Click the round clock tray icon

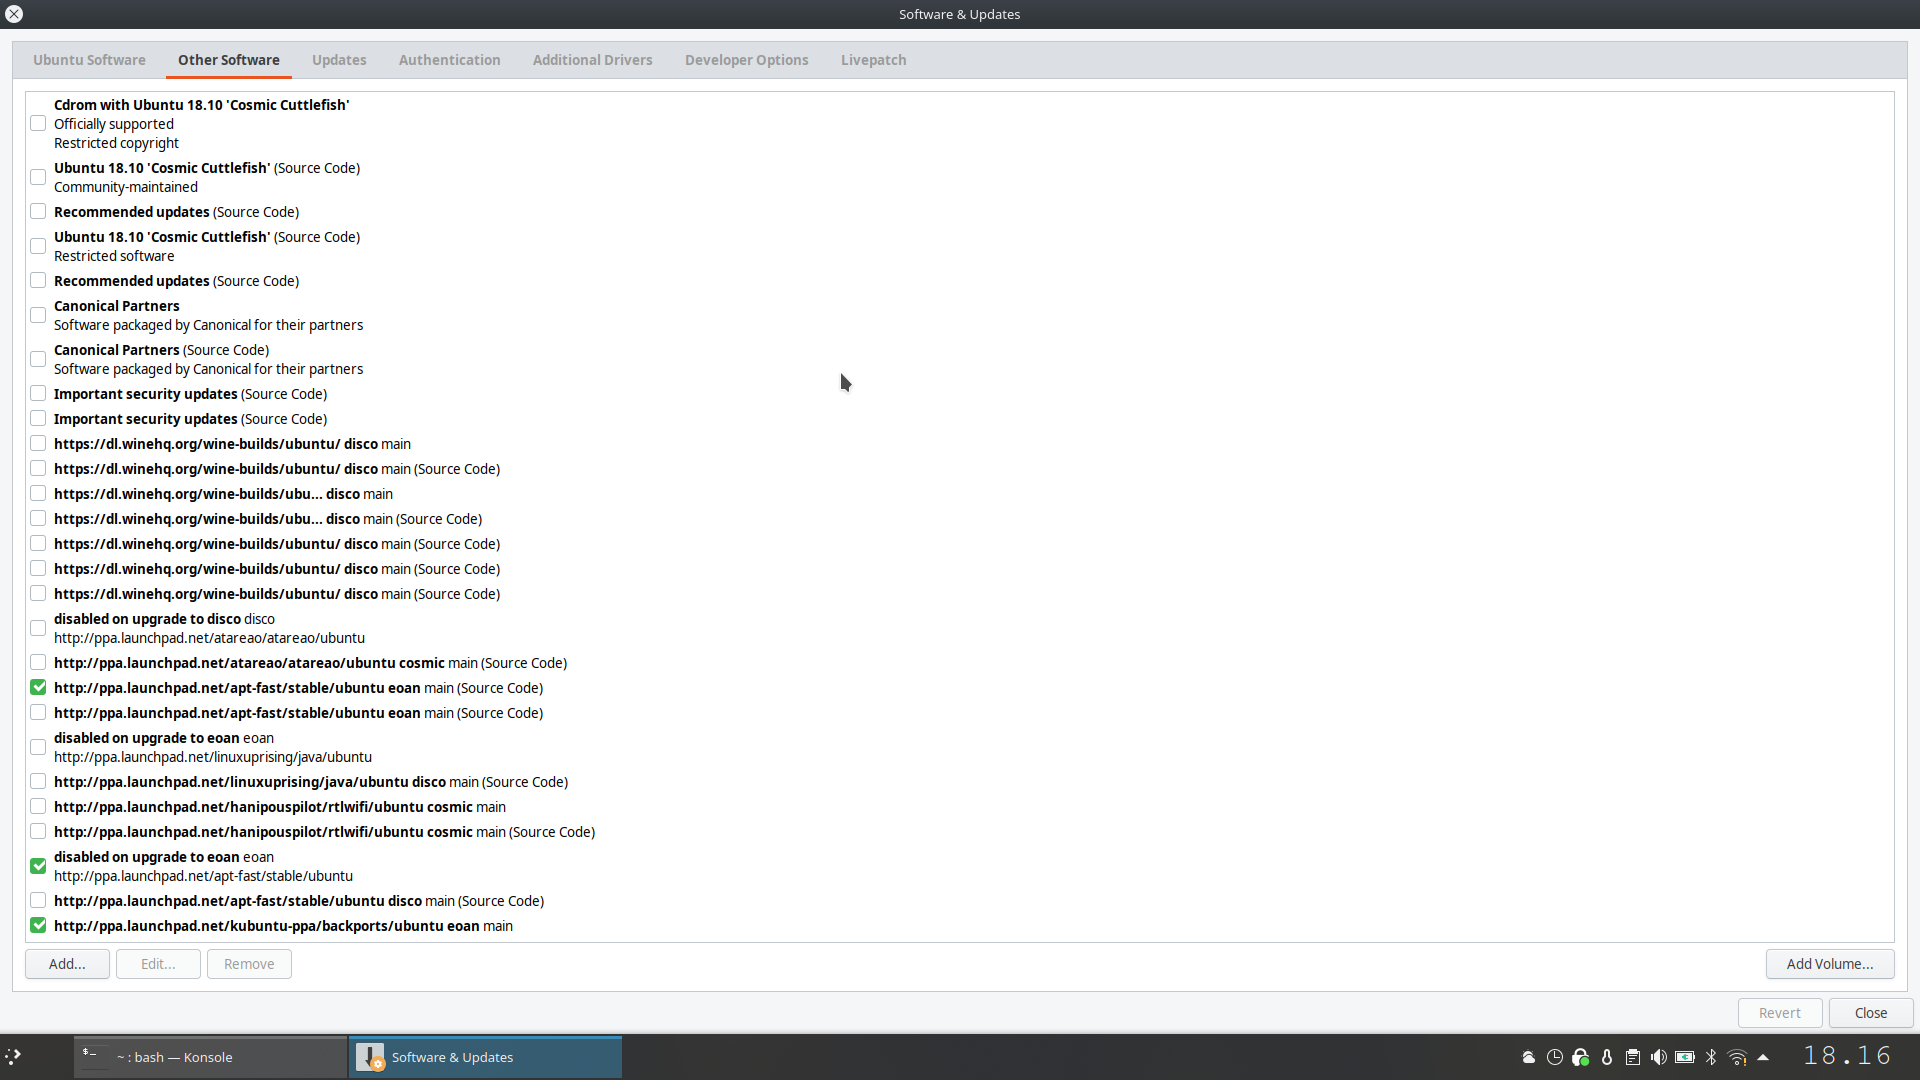1554,1057
